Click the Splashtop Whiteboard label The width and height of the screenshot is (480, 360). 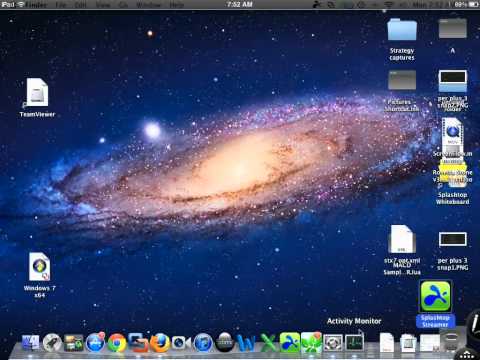click(x=453, y=198)
